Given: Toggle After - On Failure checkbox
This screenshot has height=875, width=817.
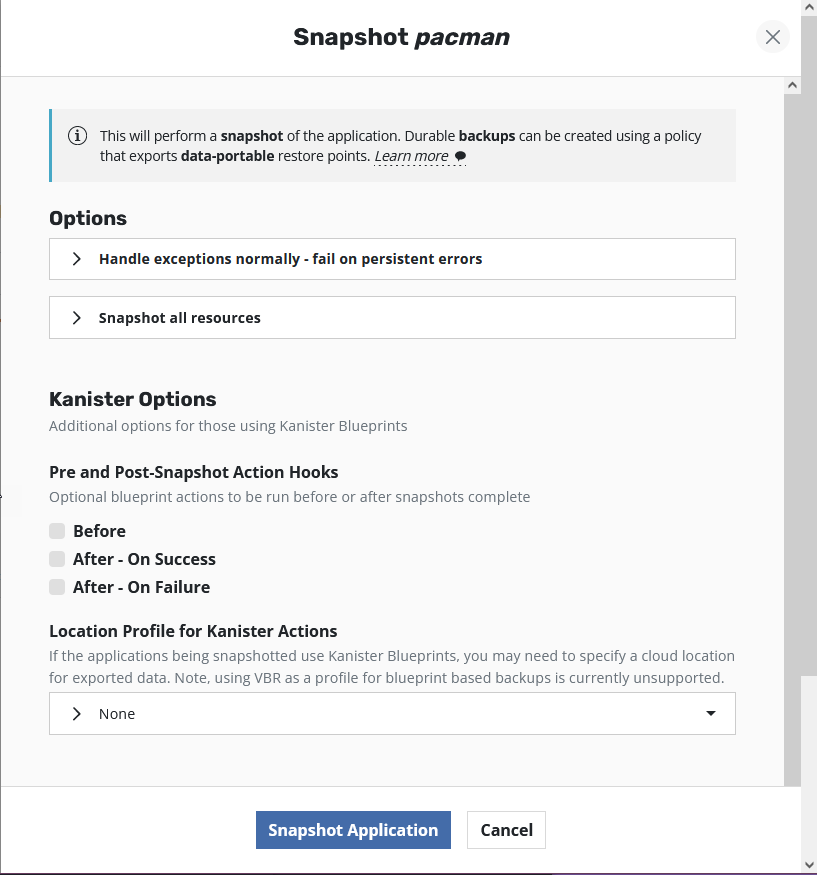Looking at the screenshot, I should coord(57,587).
